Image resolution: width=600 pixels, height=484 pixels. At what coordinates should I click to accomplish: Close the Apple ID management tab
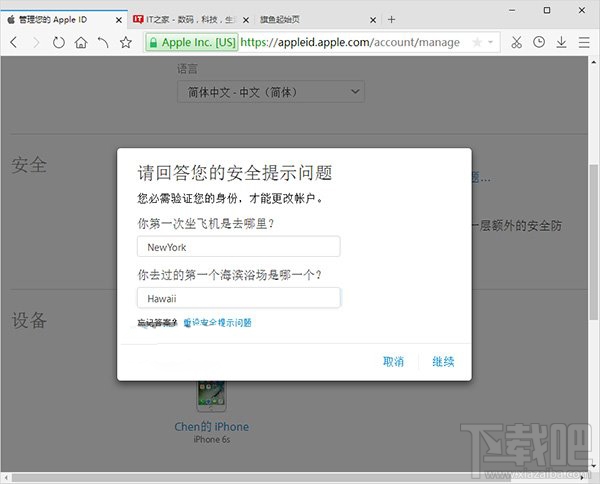[x=119, y=20]
